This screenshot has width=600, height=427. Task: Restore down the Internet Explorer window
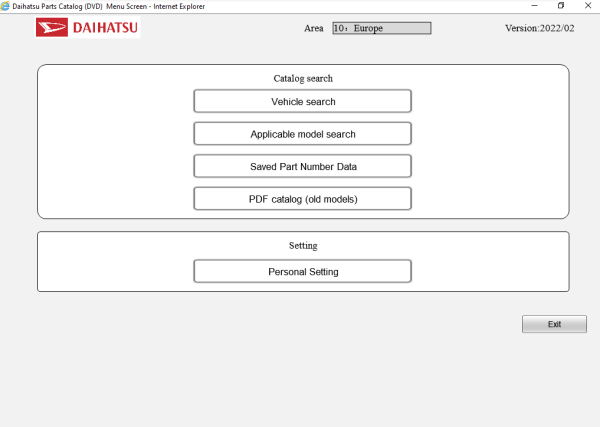click(x=561, y=6)
